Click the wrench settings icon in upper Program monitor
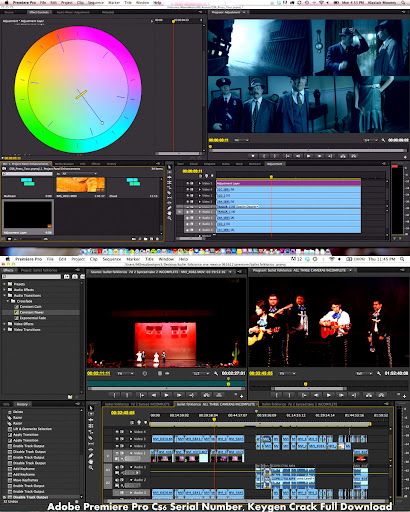The height and width of the screenshot is (512, 410). click(383, 140)
